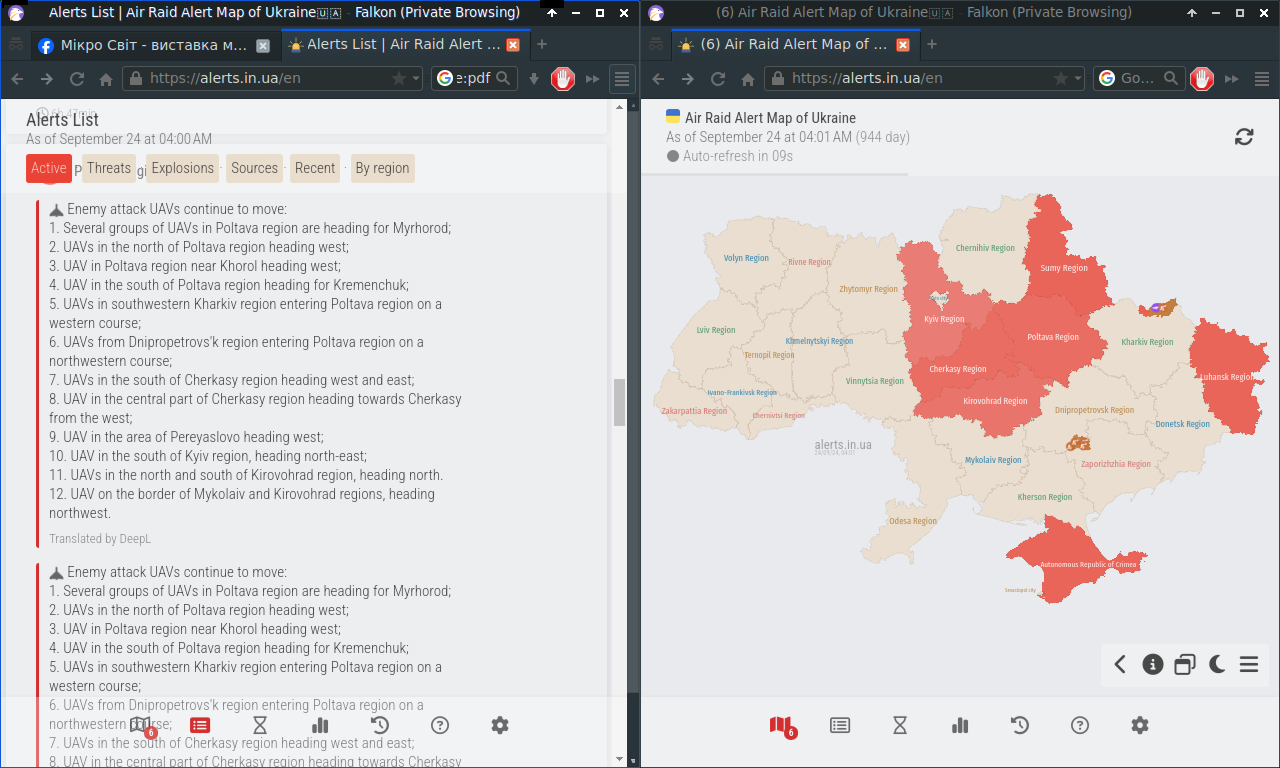Click Kharkiv Region label on the map

(x=1147, y=342)
